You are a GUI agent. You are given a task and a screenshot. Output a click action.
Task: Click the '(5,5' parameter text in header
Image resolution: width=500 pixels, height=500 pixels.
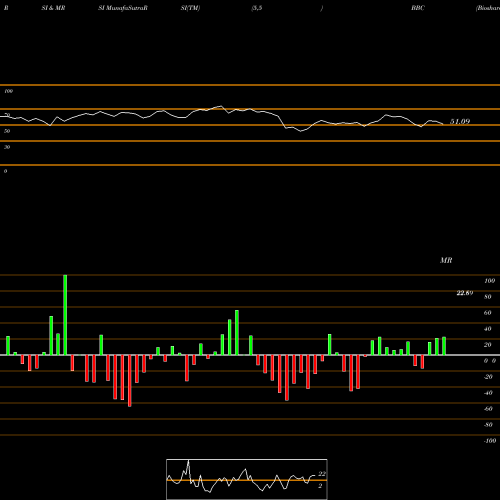click(x=257, y=8)
